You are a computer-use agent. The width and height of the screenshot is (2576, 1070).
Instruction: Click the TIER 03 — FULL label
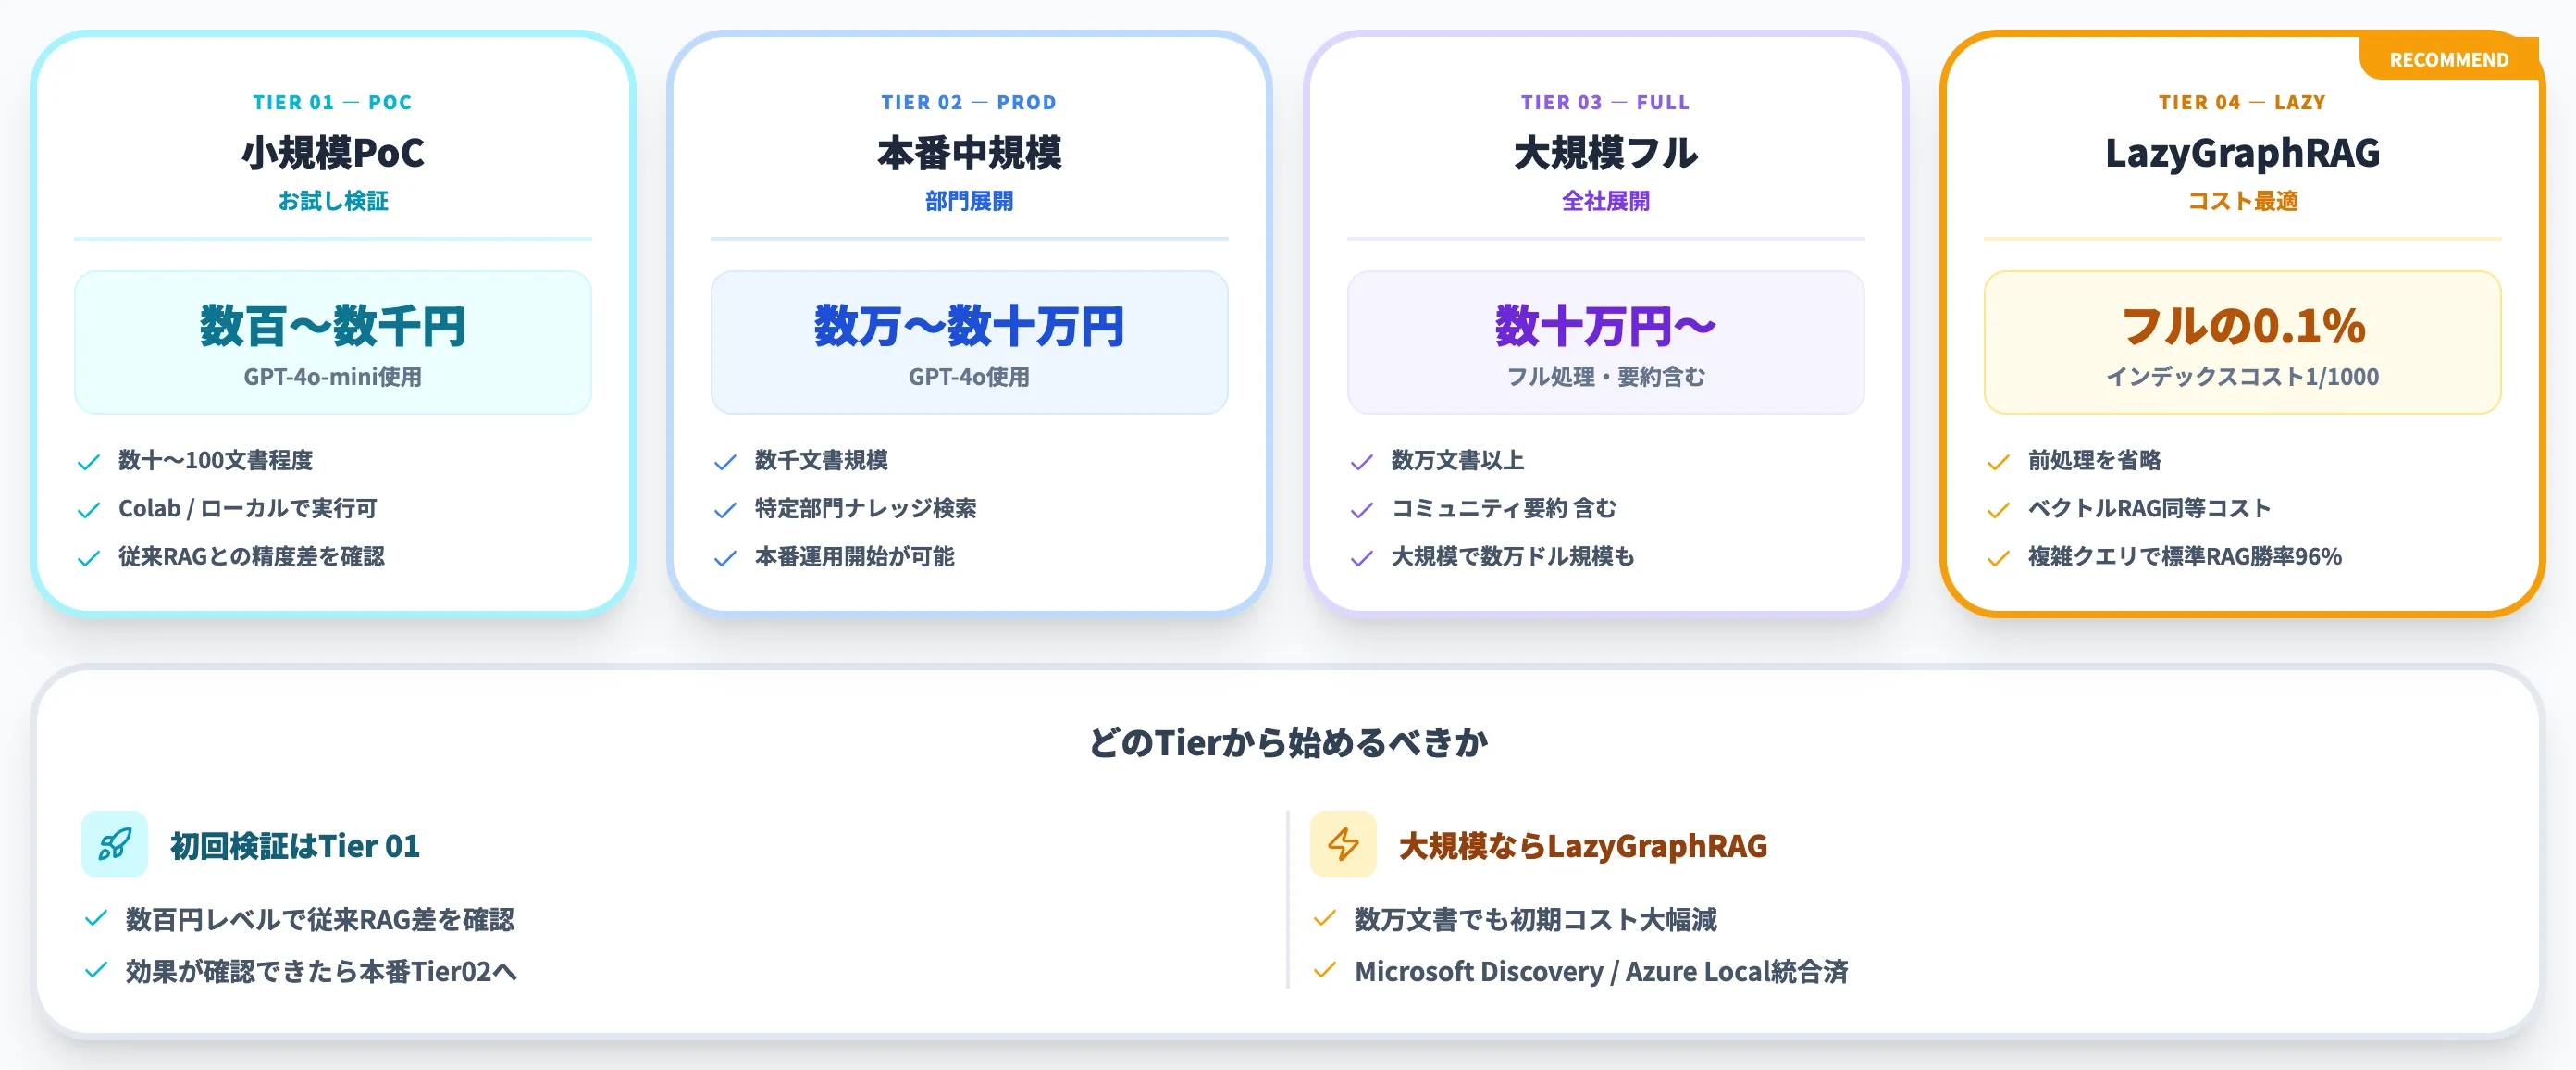[1606, 102]
